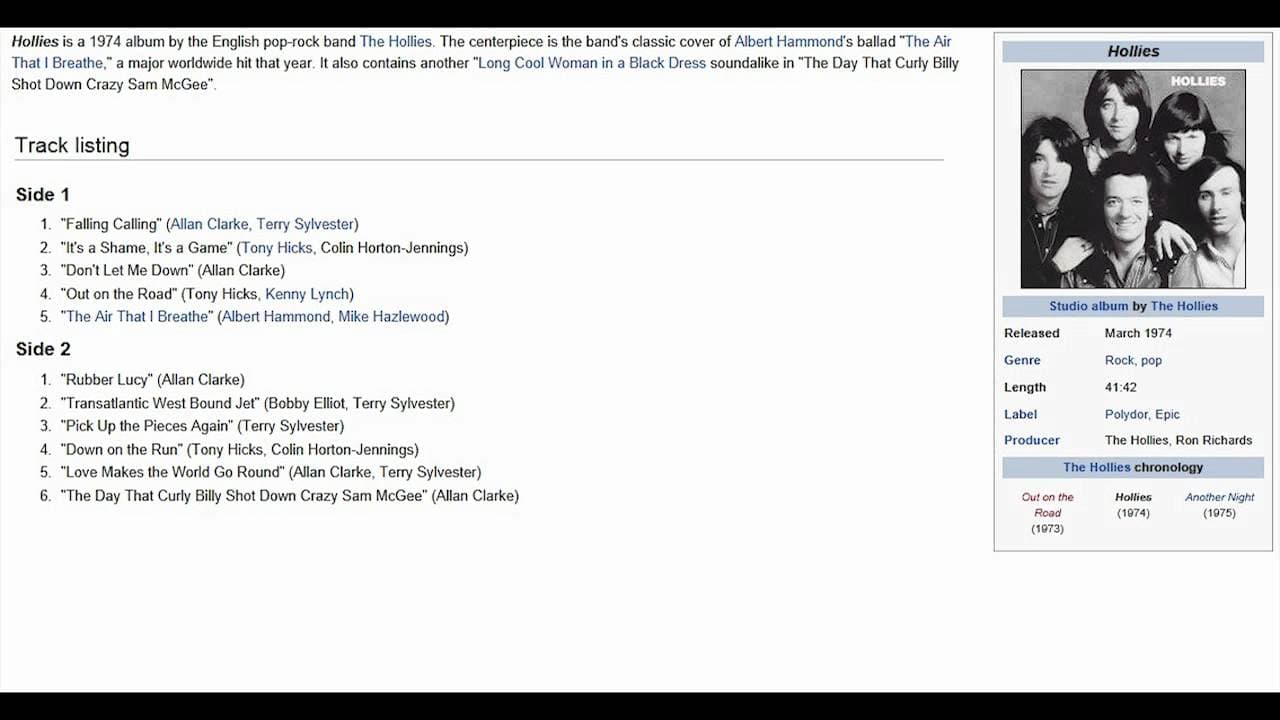Click the "(1975)" year under Another Night
Image resolution: width=1280 pixels, height=720 pixels.
(1219, 513)
